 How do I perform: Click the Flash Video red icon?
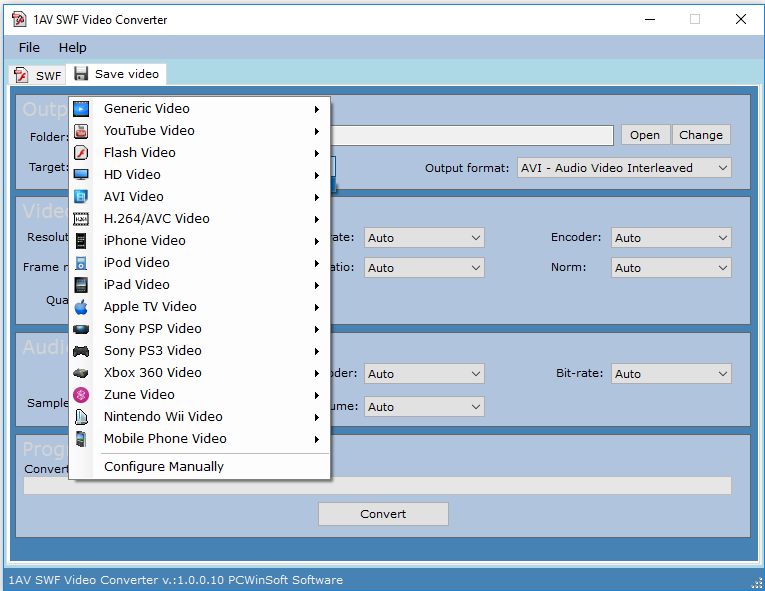pyautogui.click(x=81, y=153)
